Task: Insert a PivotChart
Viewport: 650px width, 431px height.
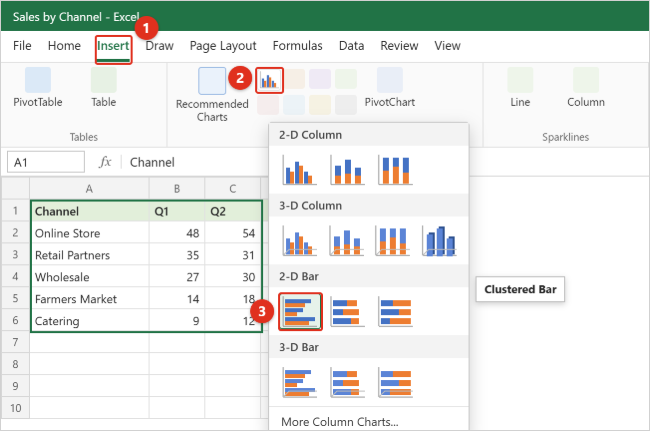Action: click(390, 87)
